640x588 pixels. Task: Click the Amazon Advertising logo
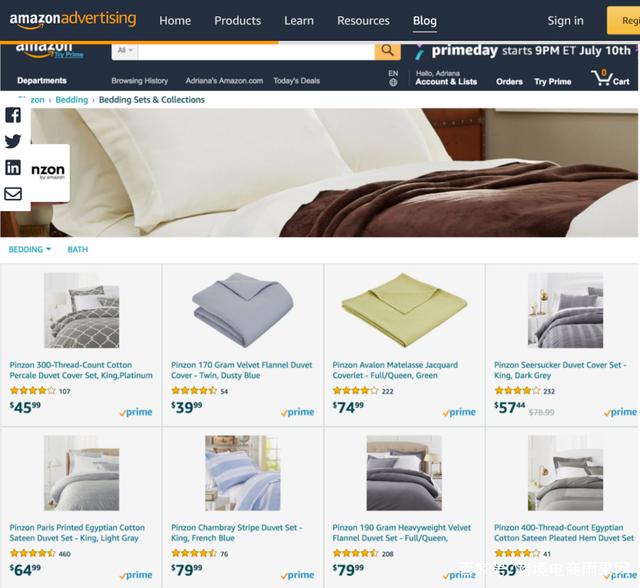pyautogui.click(x=73, y=20)
